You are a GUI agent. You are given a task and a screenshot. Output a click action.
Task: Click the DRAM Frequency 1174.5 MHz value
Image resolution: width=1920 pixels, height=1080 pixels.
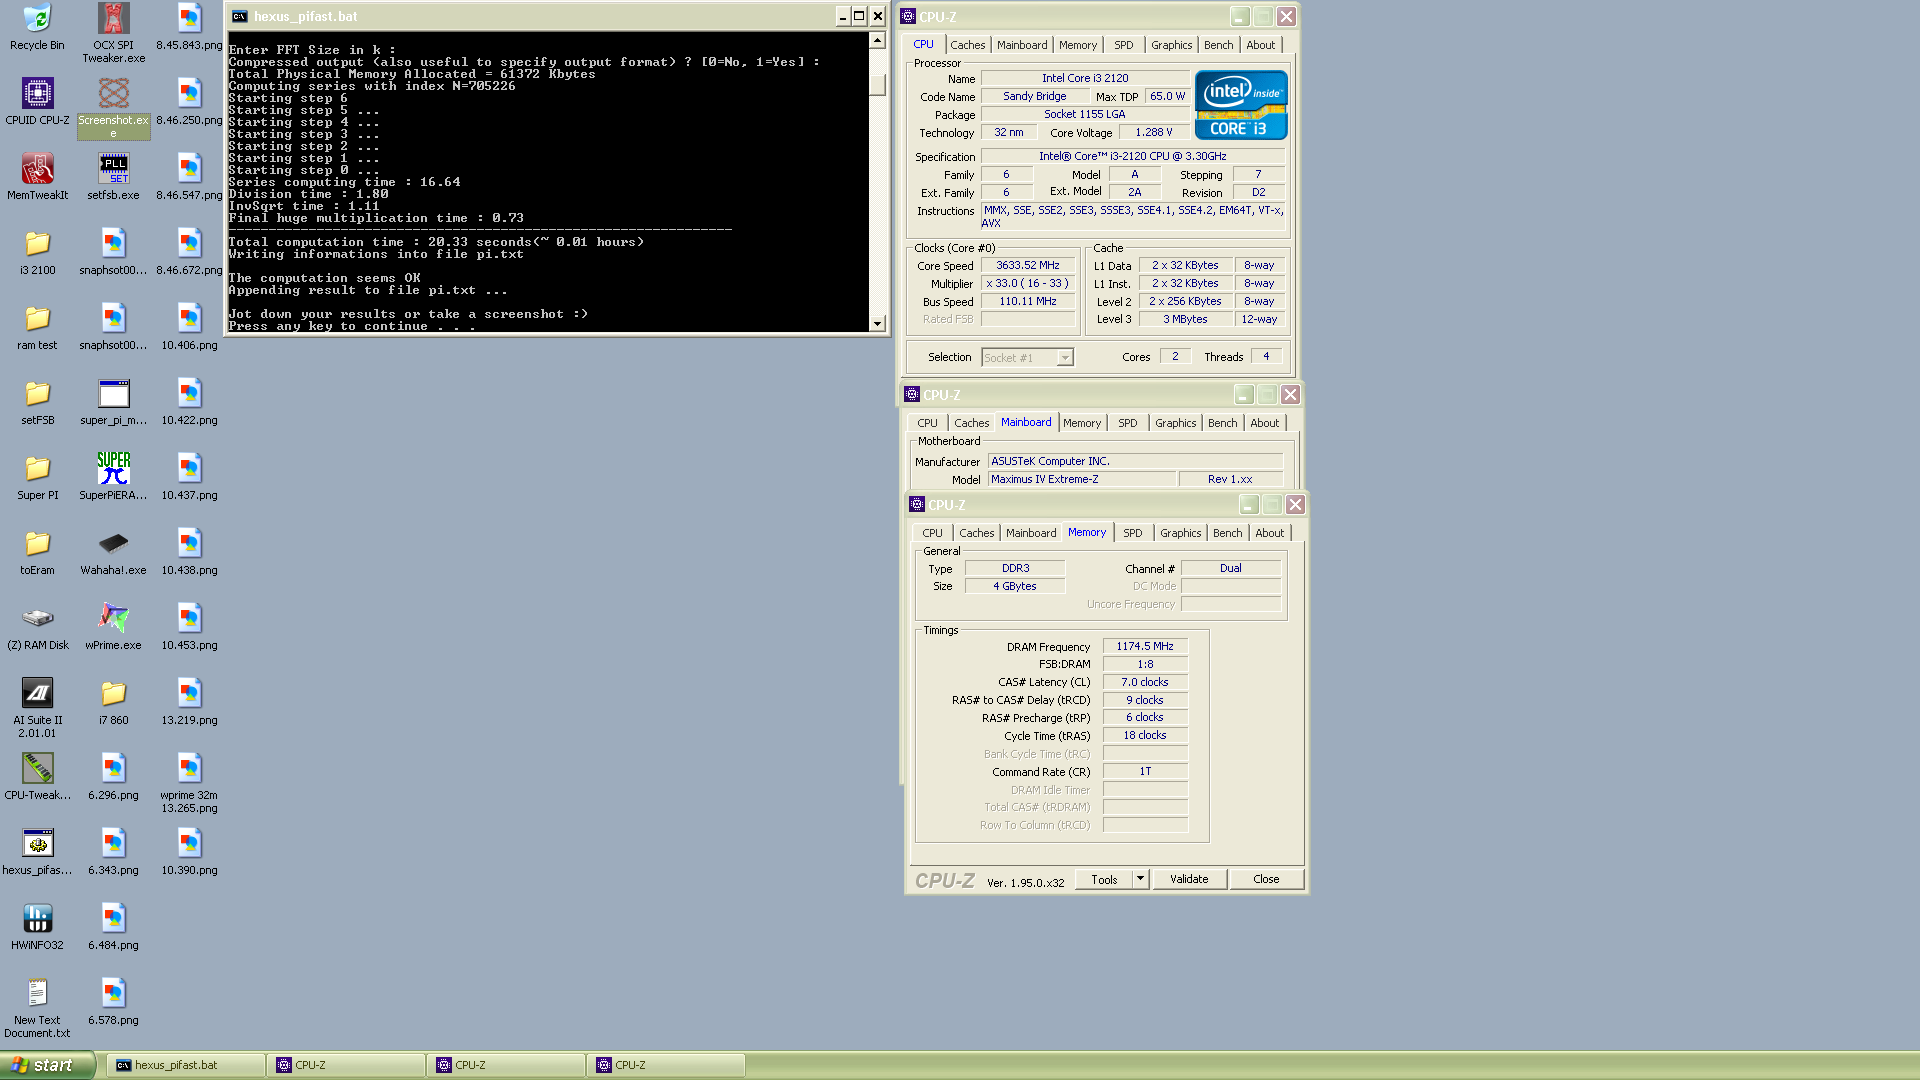(x=1145, y=646)
